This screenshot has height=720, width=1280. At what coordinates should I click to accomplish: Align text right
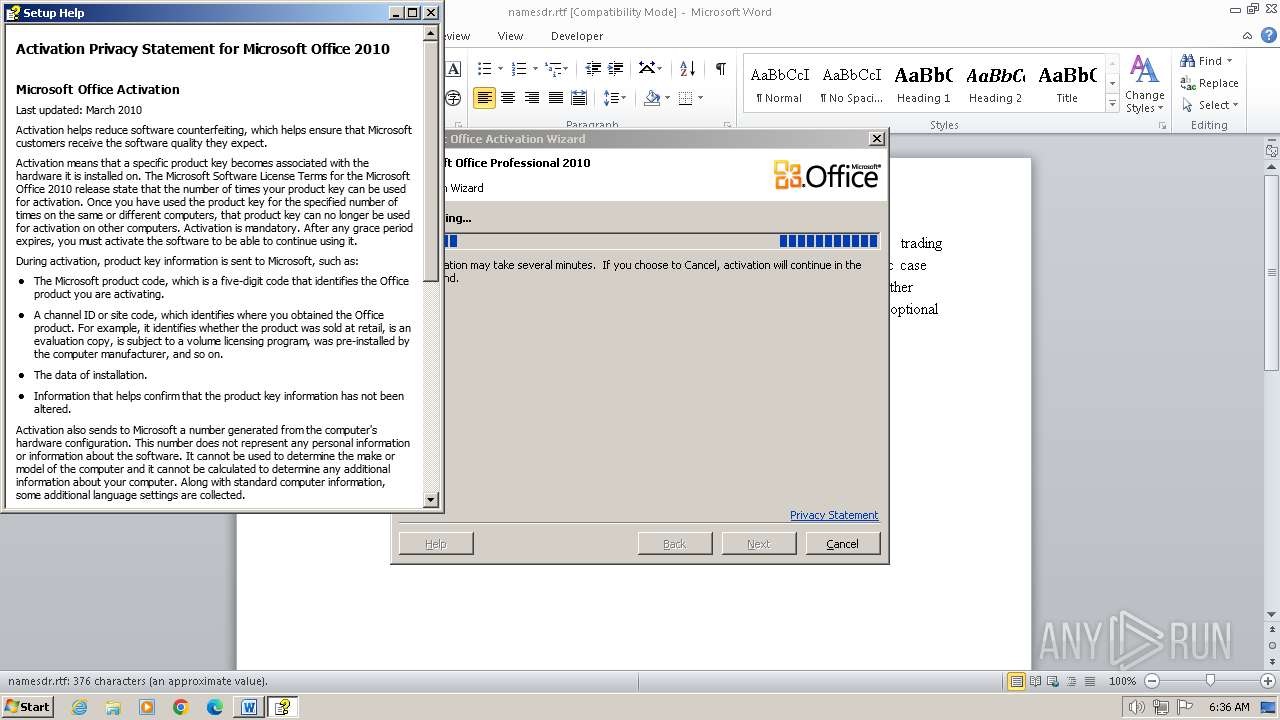pos(532,98)
